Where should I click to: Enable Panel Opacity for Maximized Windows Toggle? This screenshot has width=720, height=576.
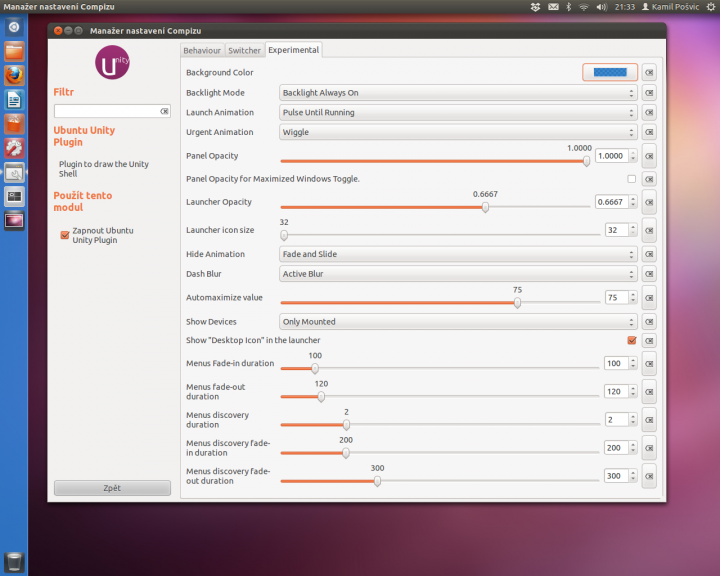coord(631,179)
